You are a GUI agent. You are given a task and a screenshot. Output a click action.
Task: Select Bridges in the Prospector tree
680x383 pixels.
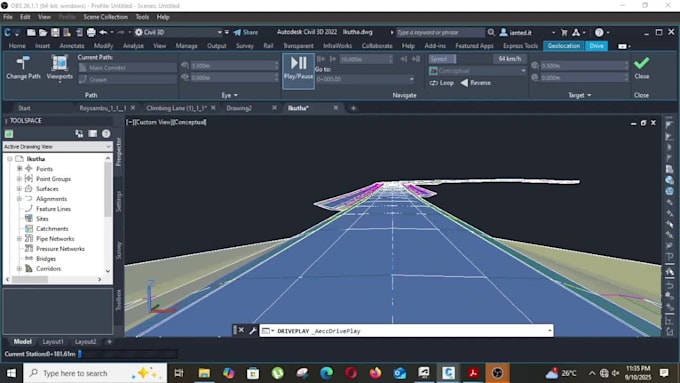click(x=46, y=259)
